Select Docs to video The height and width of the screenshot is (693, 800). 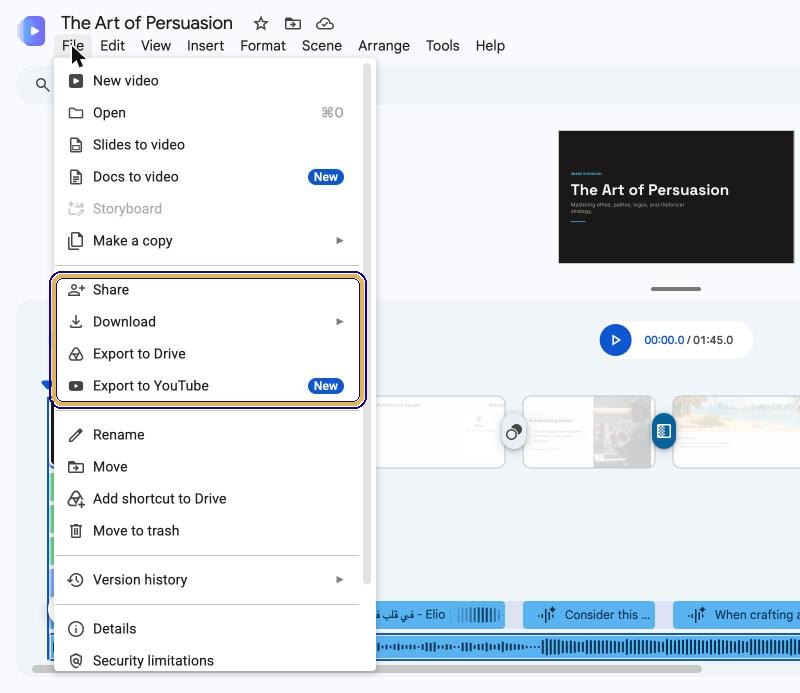208,177
